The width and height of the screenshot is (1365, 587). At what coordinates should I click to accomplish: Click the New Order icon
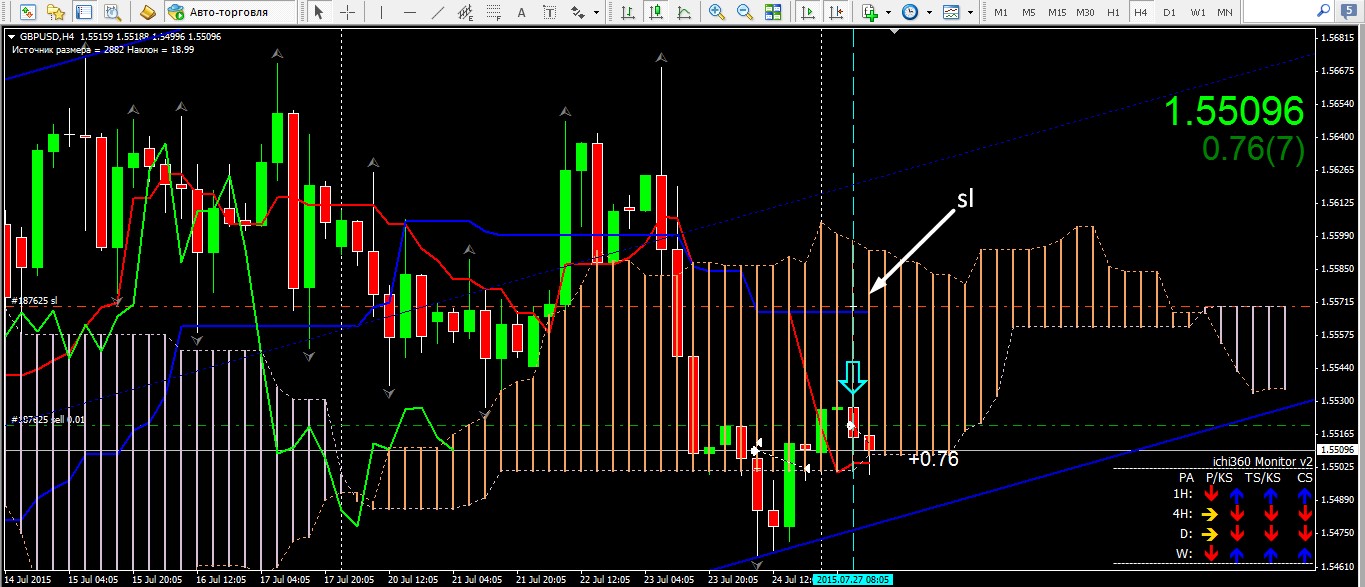(147, 12)
